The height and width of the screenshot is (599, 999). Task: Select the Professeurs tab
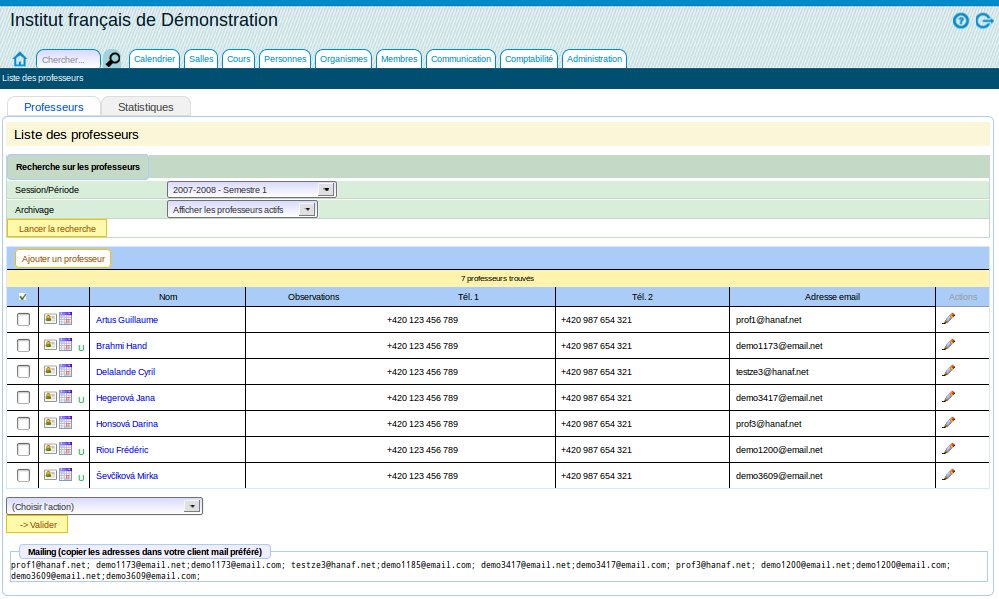tap(54, 107)
